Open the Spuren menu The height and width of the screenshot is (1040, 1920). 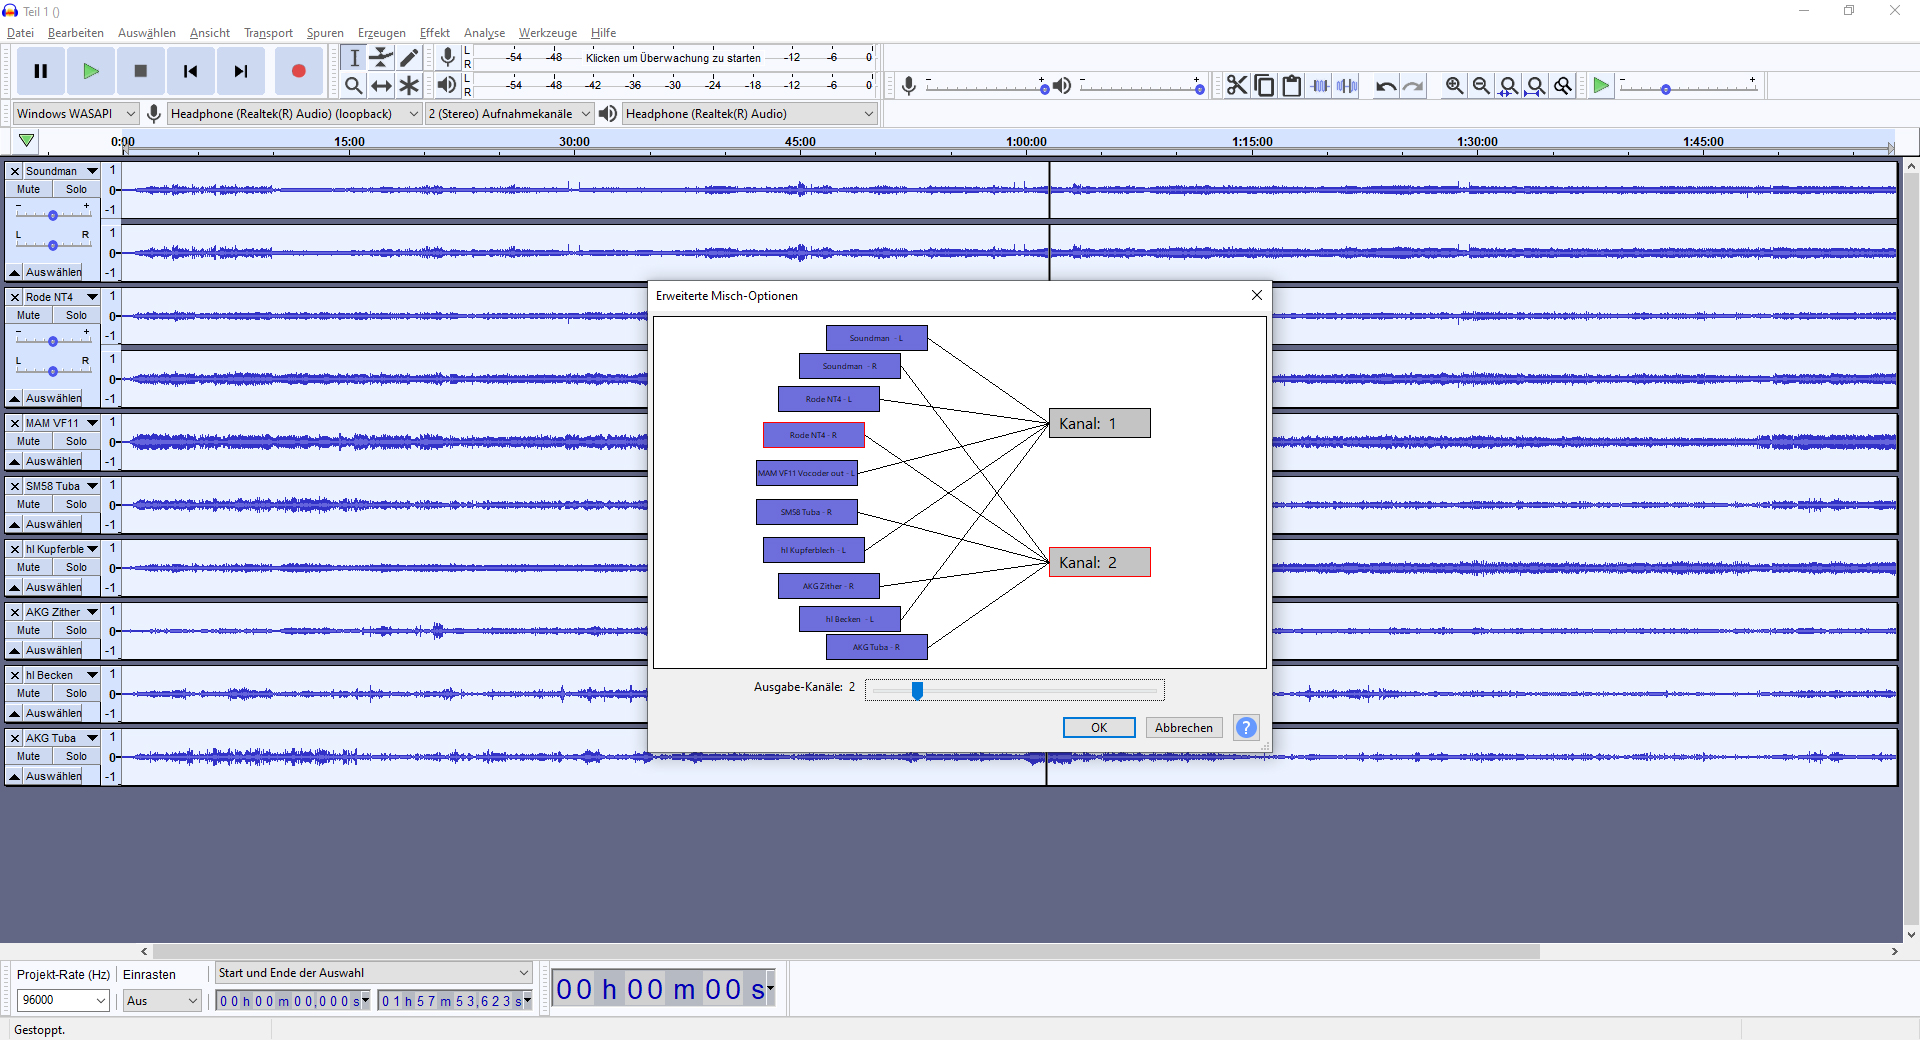(325, 33)
